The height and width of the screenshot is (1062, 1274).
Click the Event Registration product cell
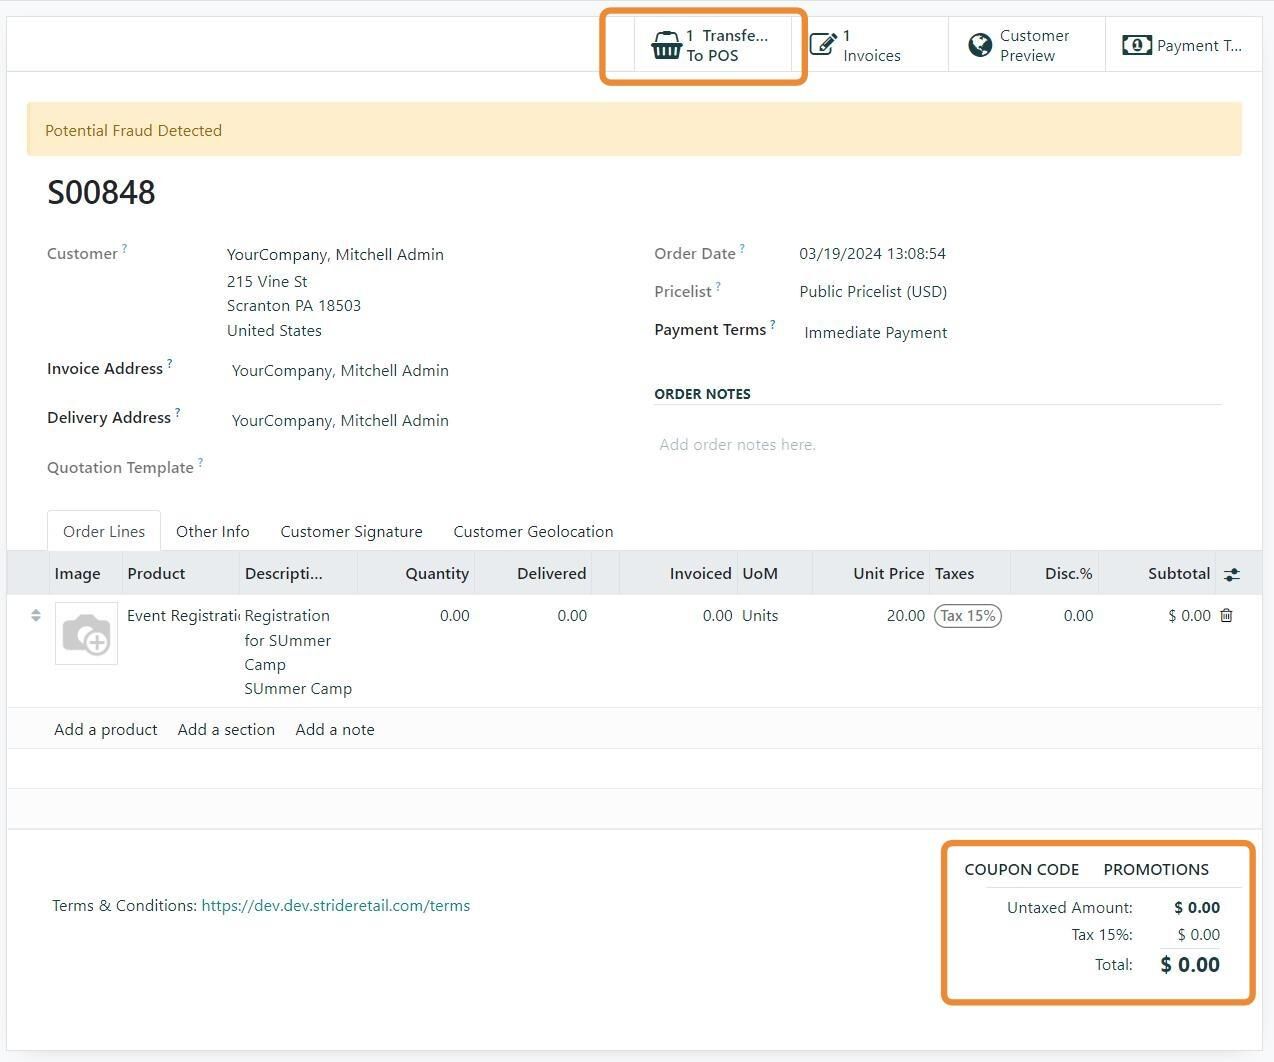(183, 615)
